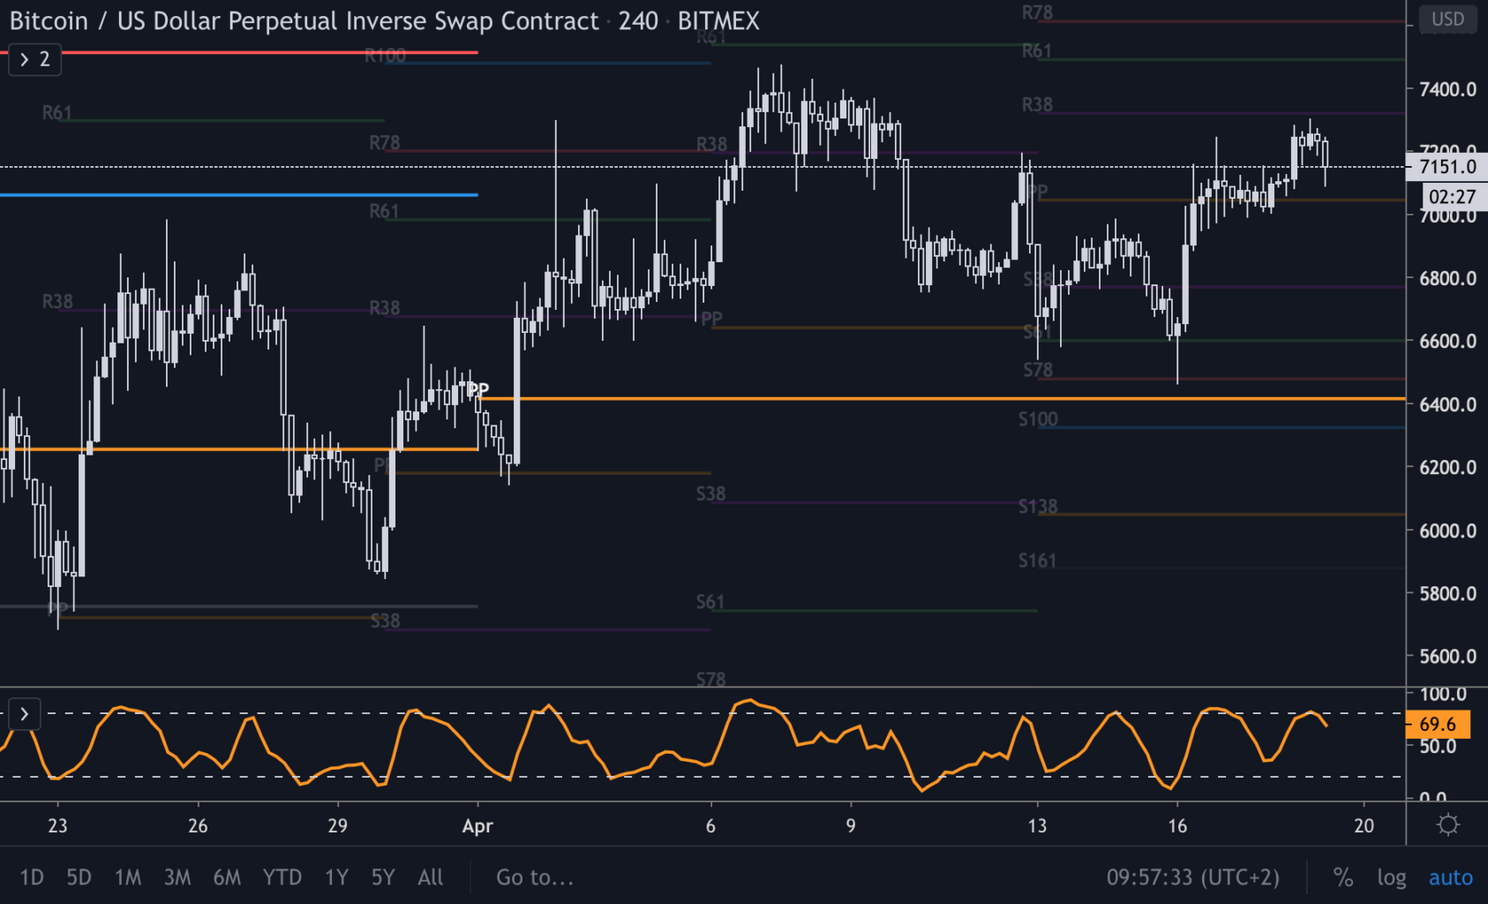Click the 5600.0 price axis label
This screenshot has width=1488, height=904.
pyautogui.click(x=1447, y=657)
